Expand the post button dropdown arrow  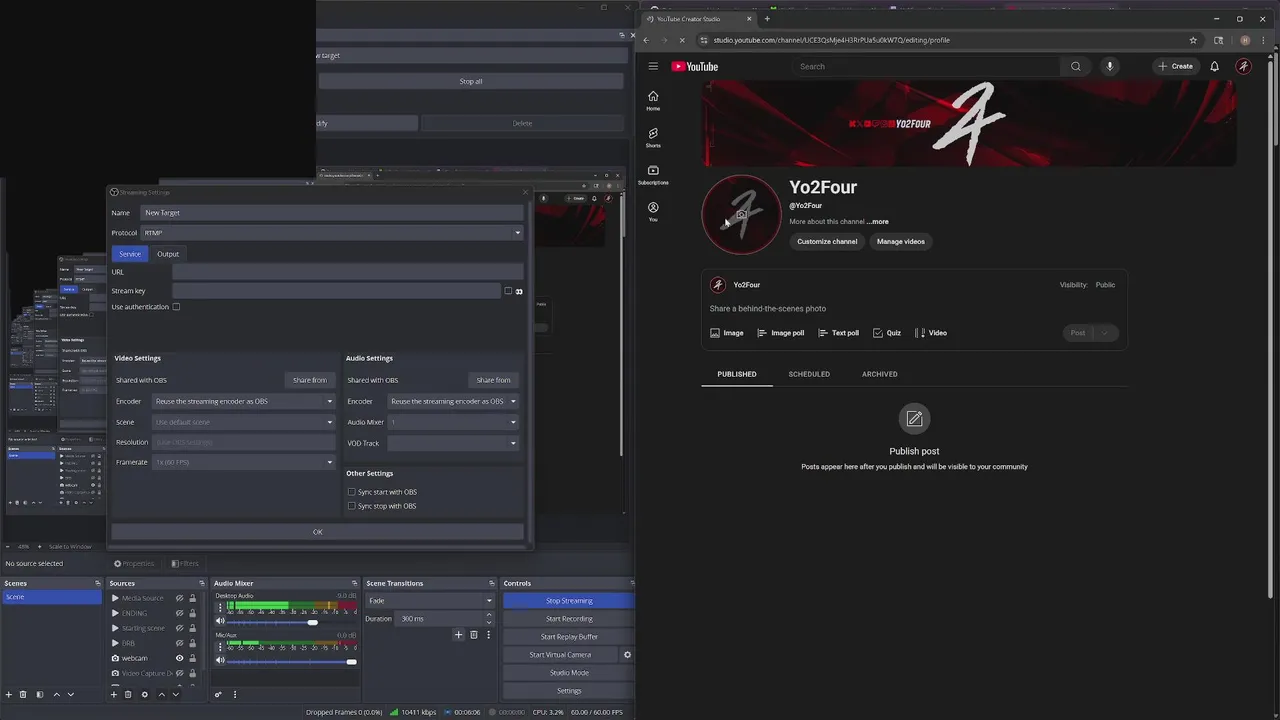pos(1105,333)
